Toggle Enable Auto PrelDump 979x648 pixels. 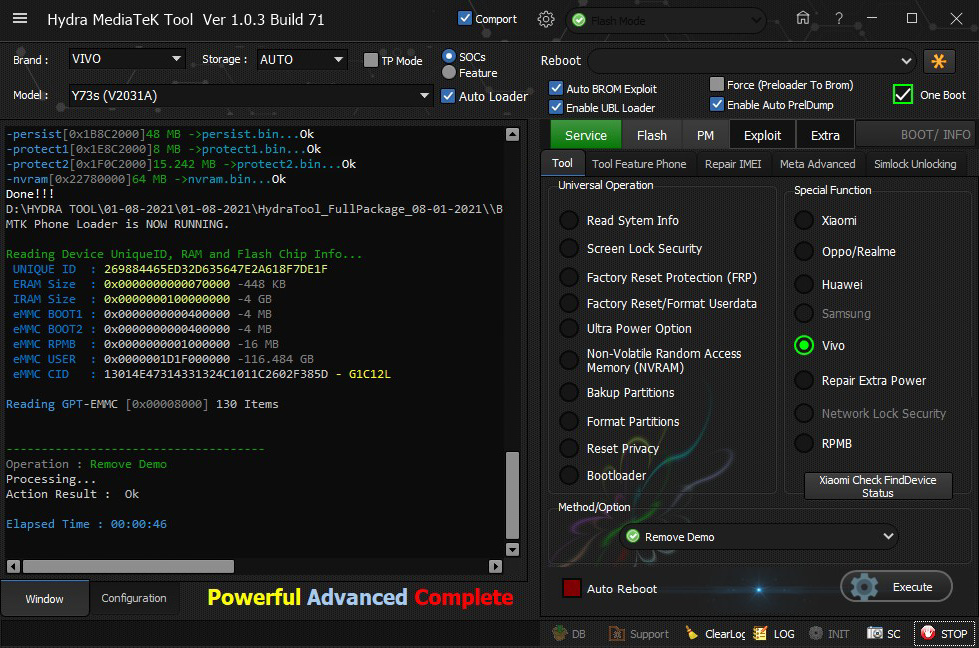pos(717,104)
